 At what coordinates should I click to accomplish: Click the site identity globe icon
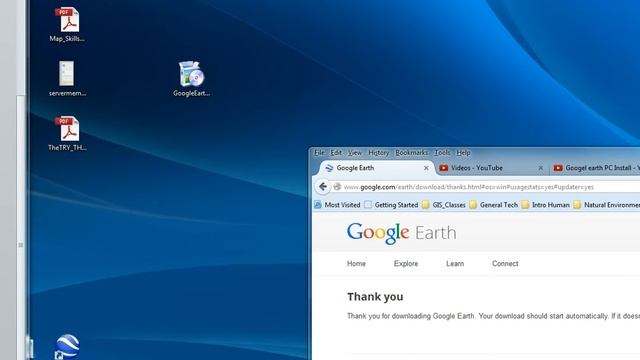point(337,187)
